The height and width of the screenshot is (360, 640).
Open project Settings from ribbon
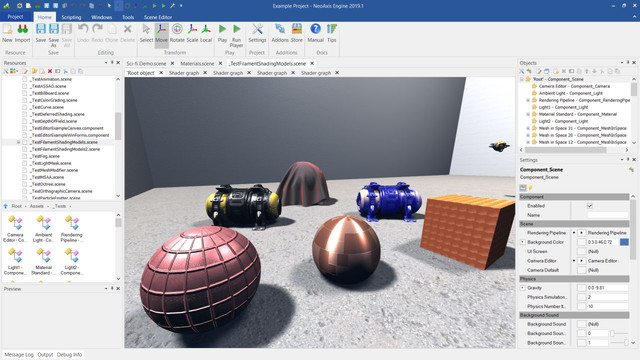[x=257, y=33]
